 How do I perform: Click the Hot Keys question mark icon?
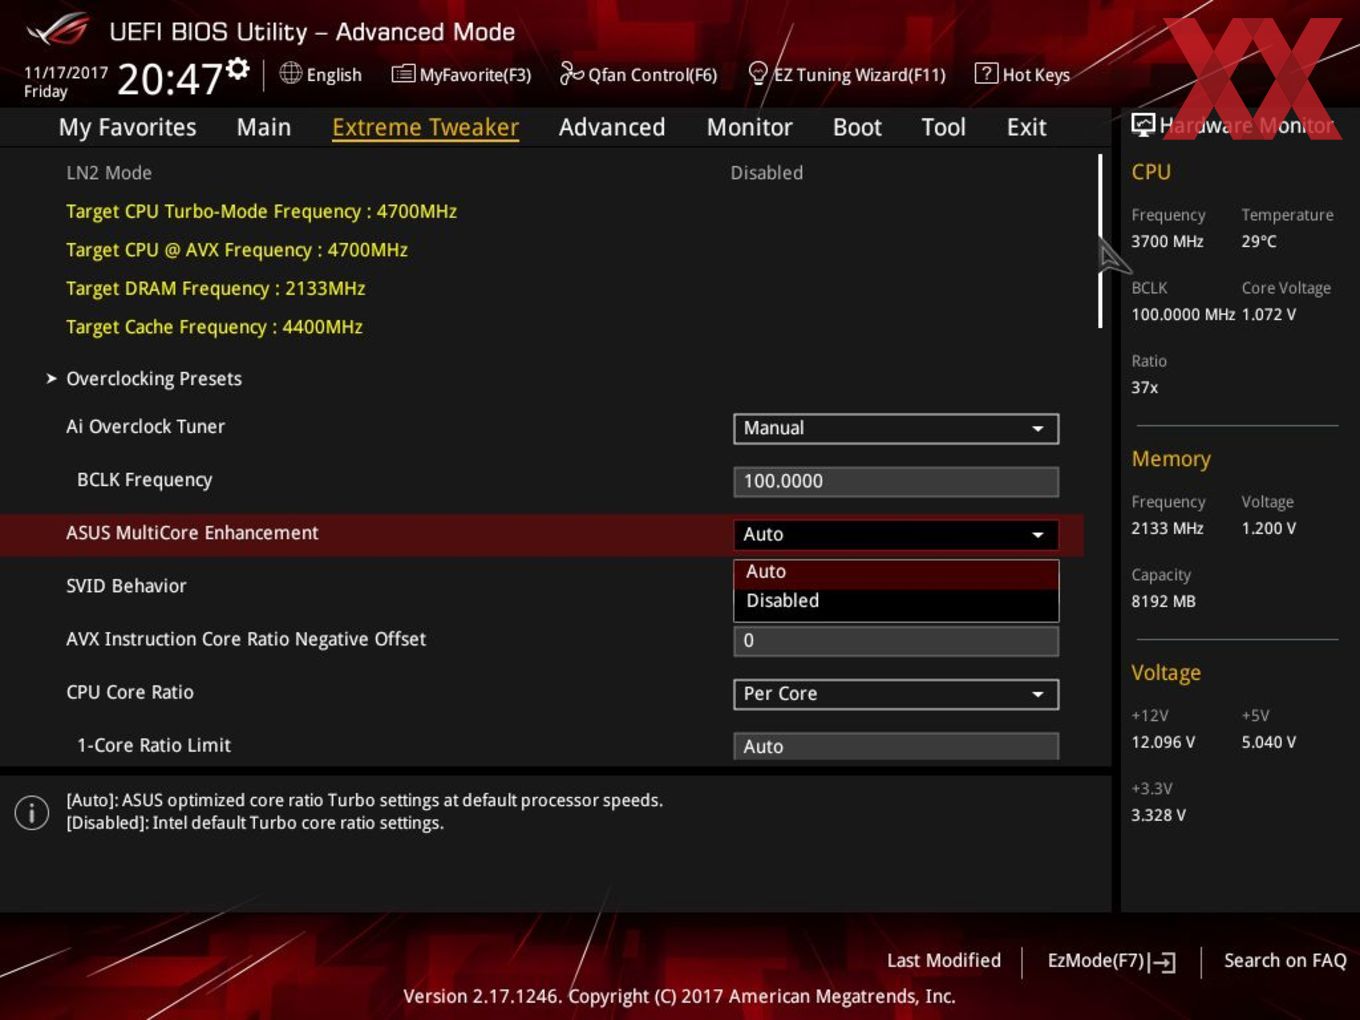point(985,73)
